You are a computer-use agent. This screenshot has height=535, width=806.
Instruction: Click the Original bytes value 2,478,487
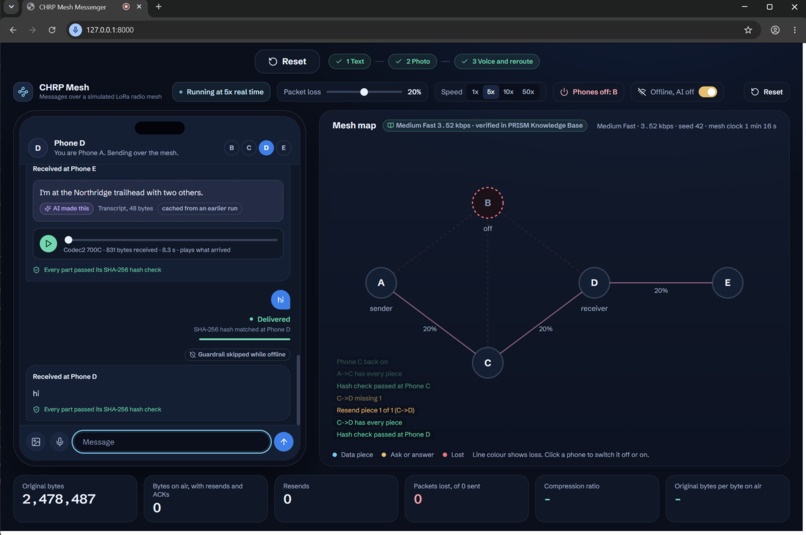pyautogui.click(x=59, y=499)
